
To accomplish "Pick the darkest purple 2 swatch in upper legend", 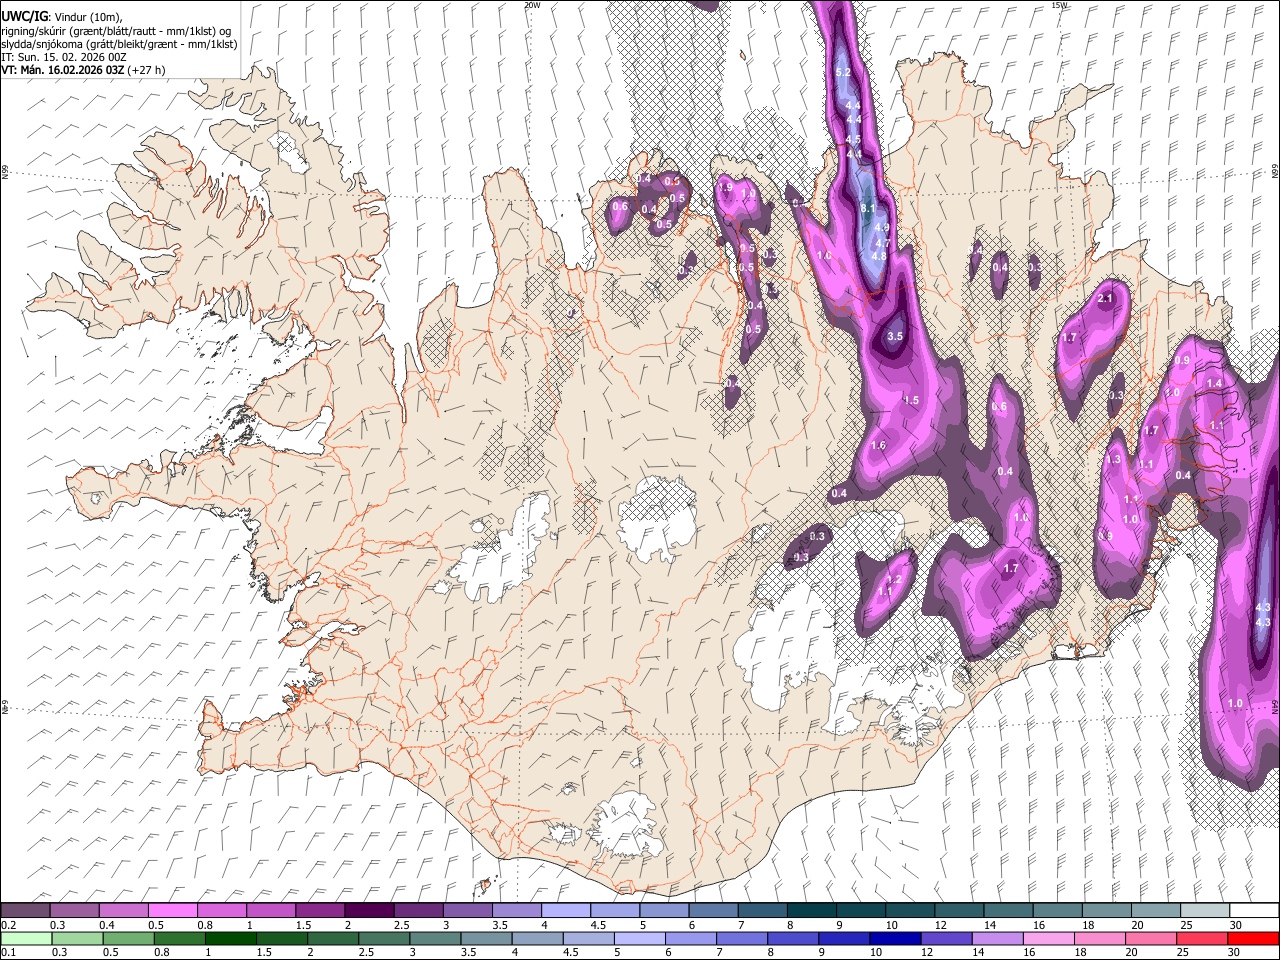I will click(x=369, y=910).
